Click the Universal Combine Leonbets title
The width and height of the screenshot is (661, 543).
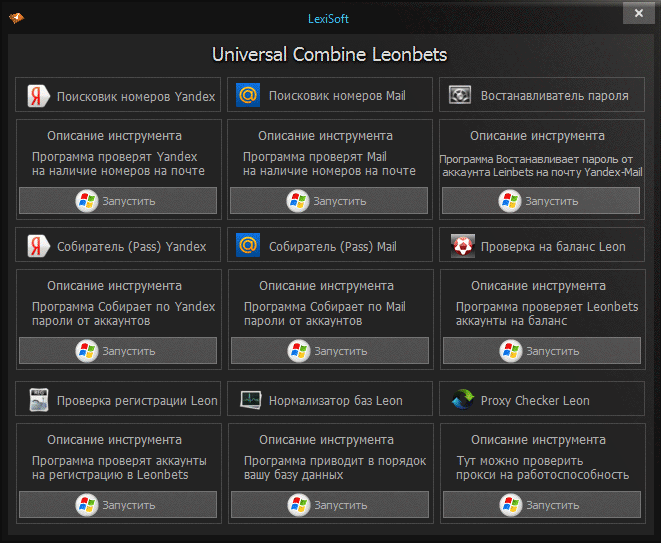point(330,55)
